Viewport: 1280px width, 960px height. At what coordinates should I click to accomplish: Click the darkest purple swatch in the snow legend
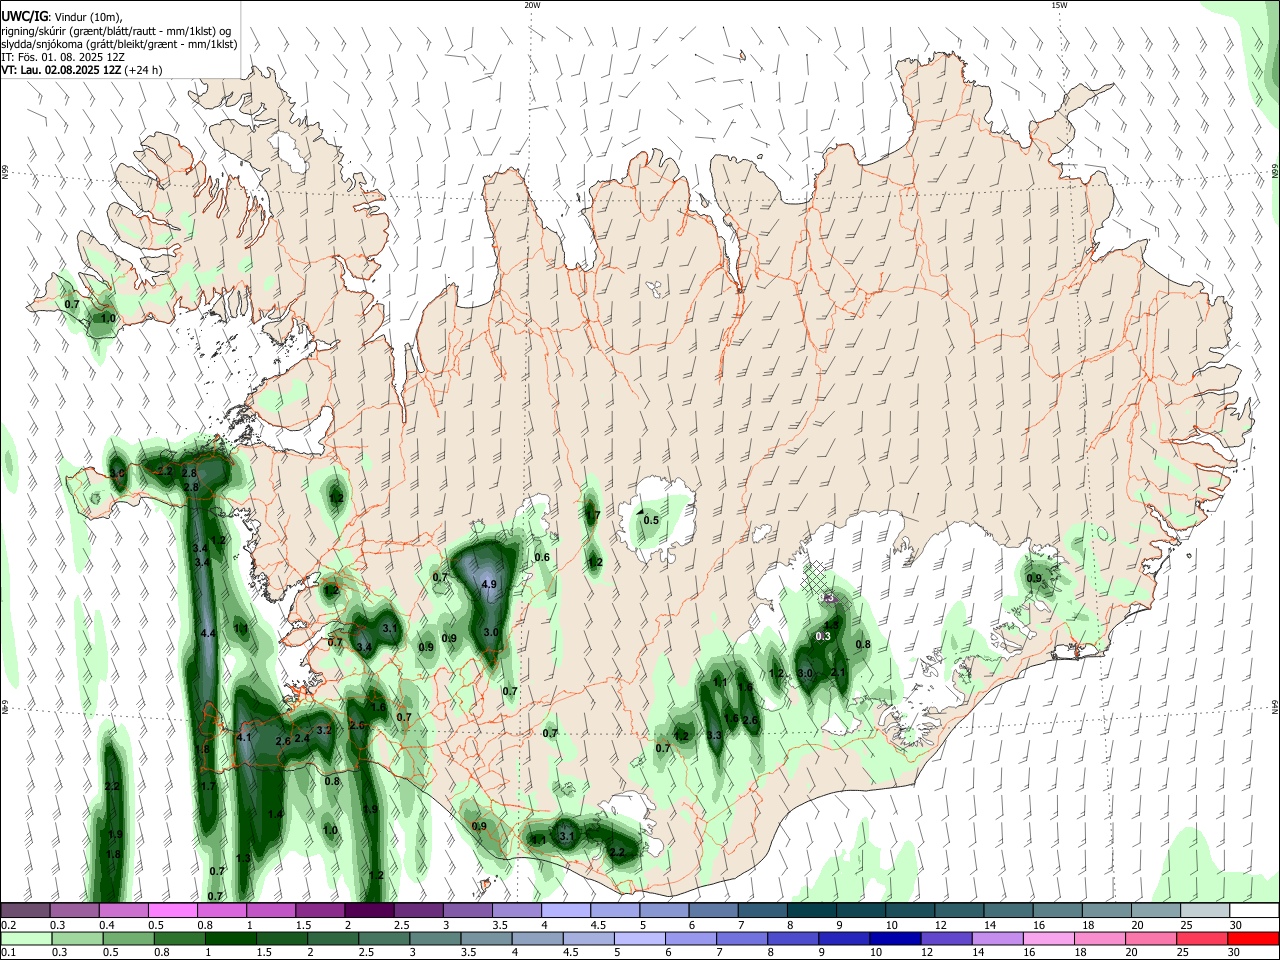point(368,911)
